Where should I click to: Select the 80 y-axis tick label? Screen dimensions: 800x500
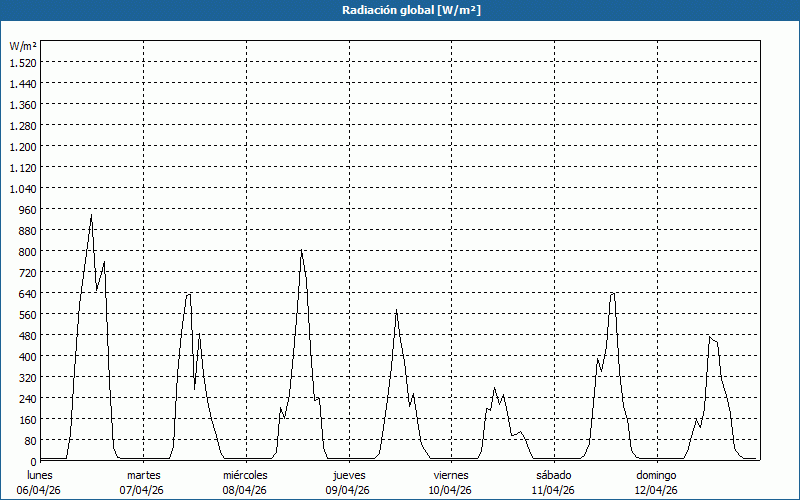(x=29, y=440)
